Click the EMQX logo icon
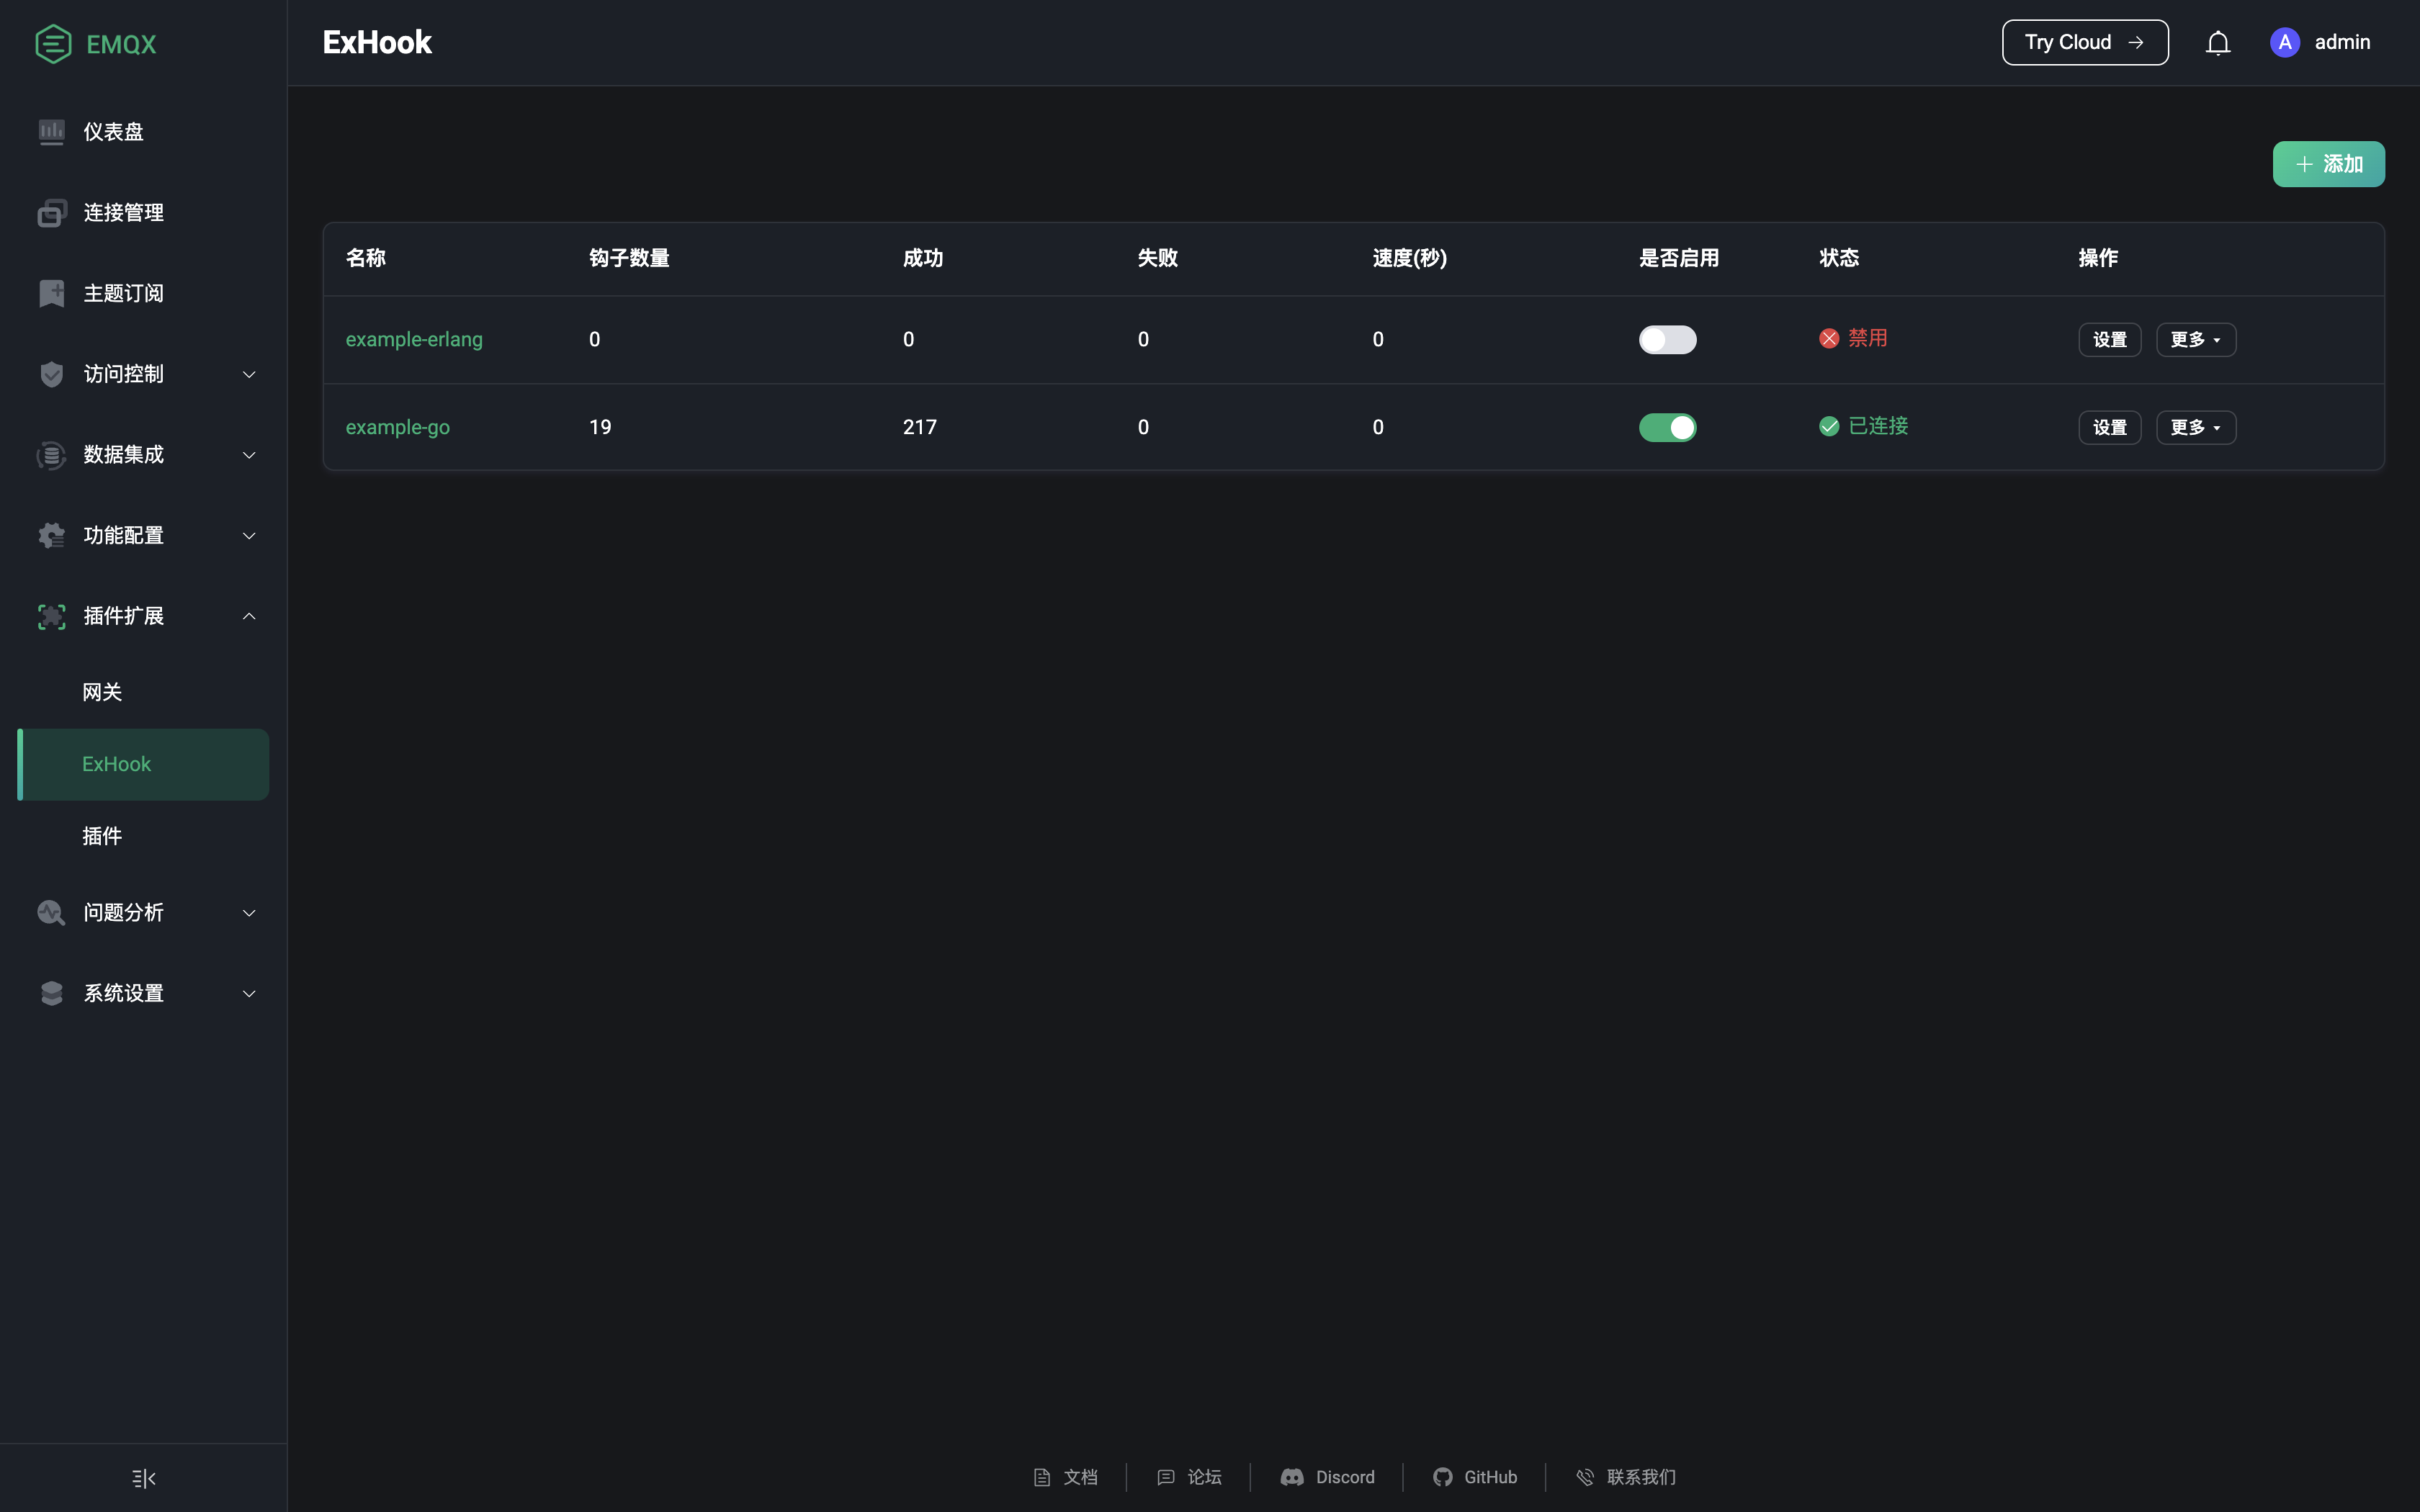This screenshot has height=1512, width=2420. click(53, 43)
